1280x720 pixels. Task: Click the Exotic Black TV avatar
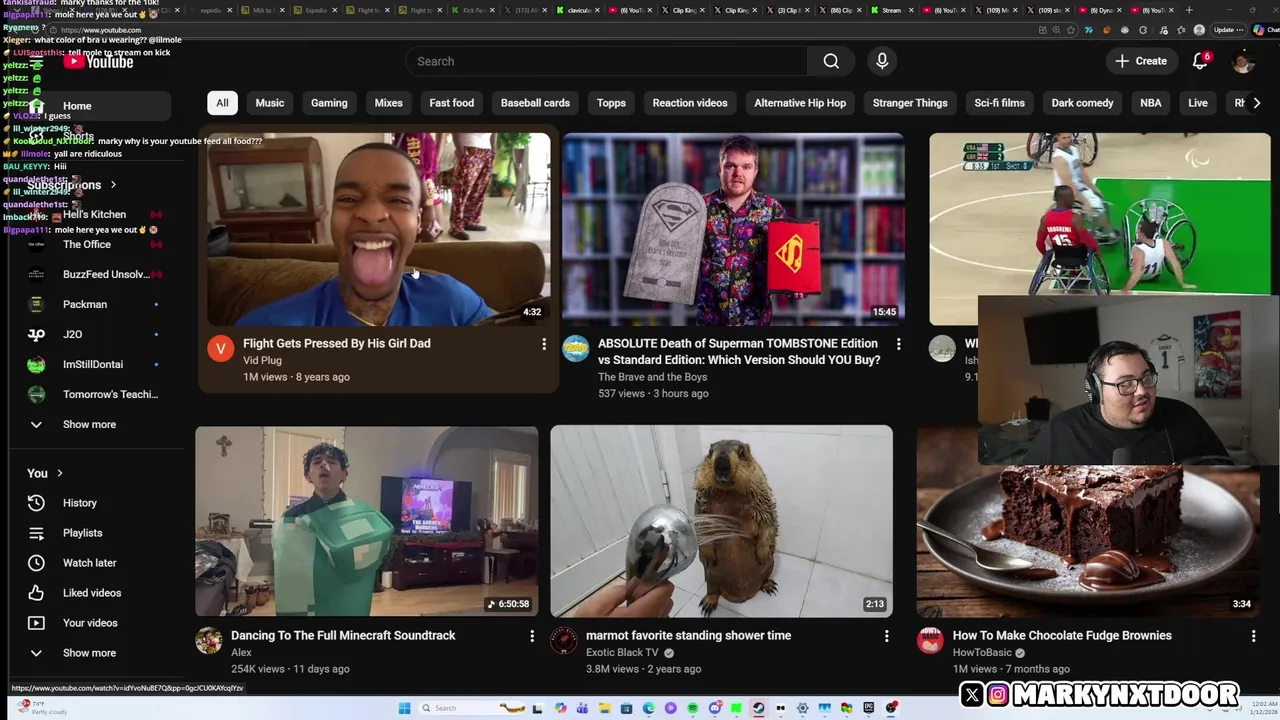[x=564, y=640]
